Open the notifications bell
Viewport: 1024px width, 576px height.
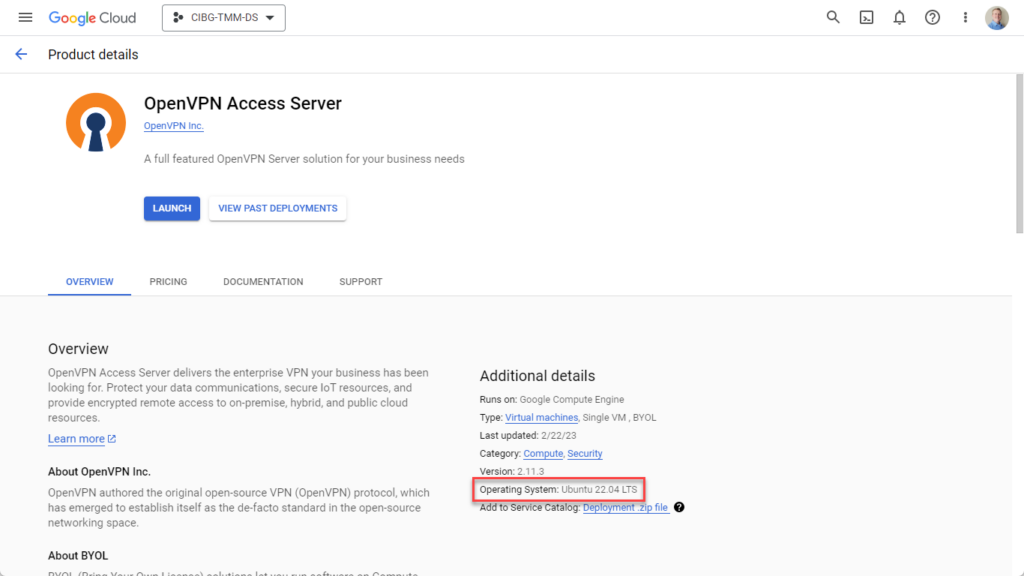(x=899, y=18)
